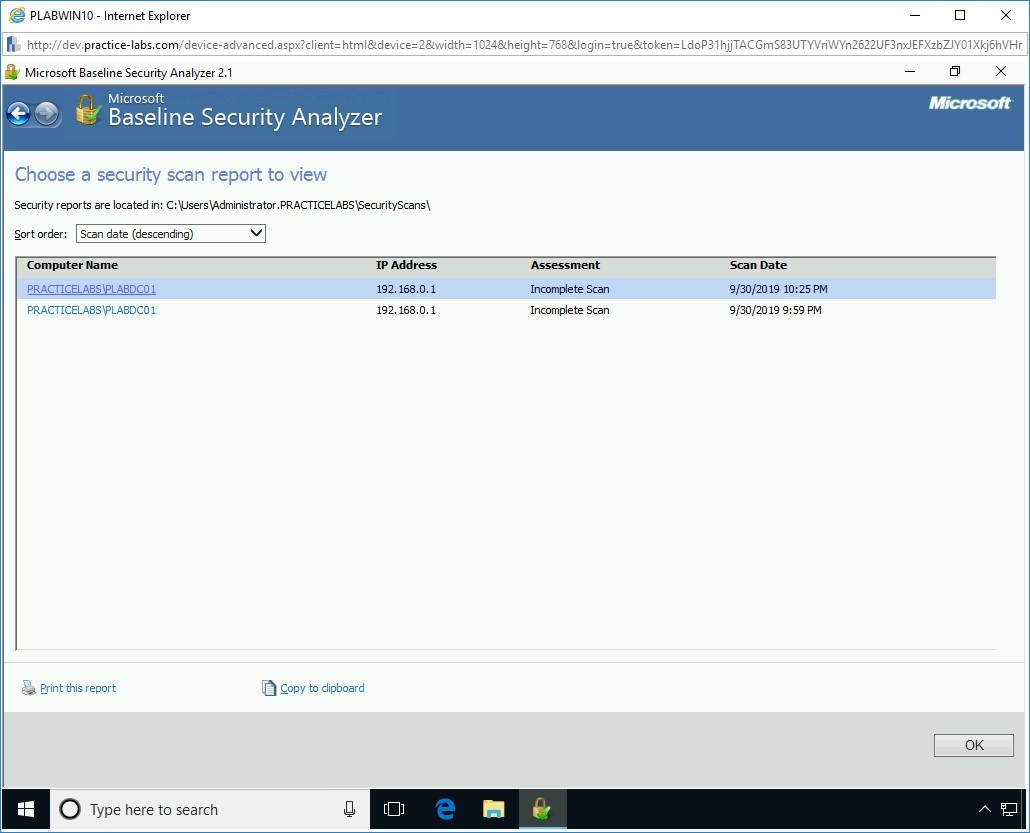This screenshot has width=1030, height=833.
Task: Click the OK button to close the report list
Action: tap(973, 744)
